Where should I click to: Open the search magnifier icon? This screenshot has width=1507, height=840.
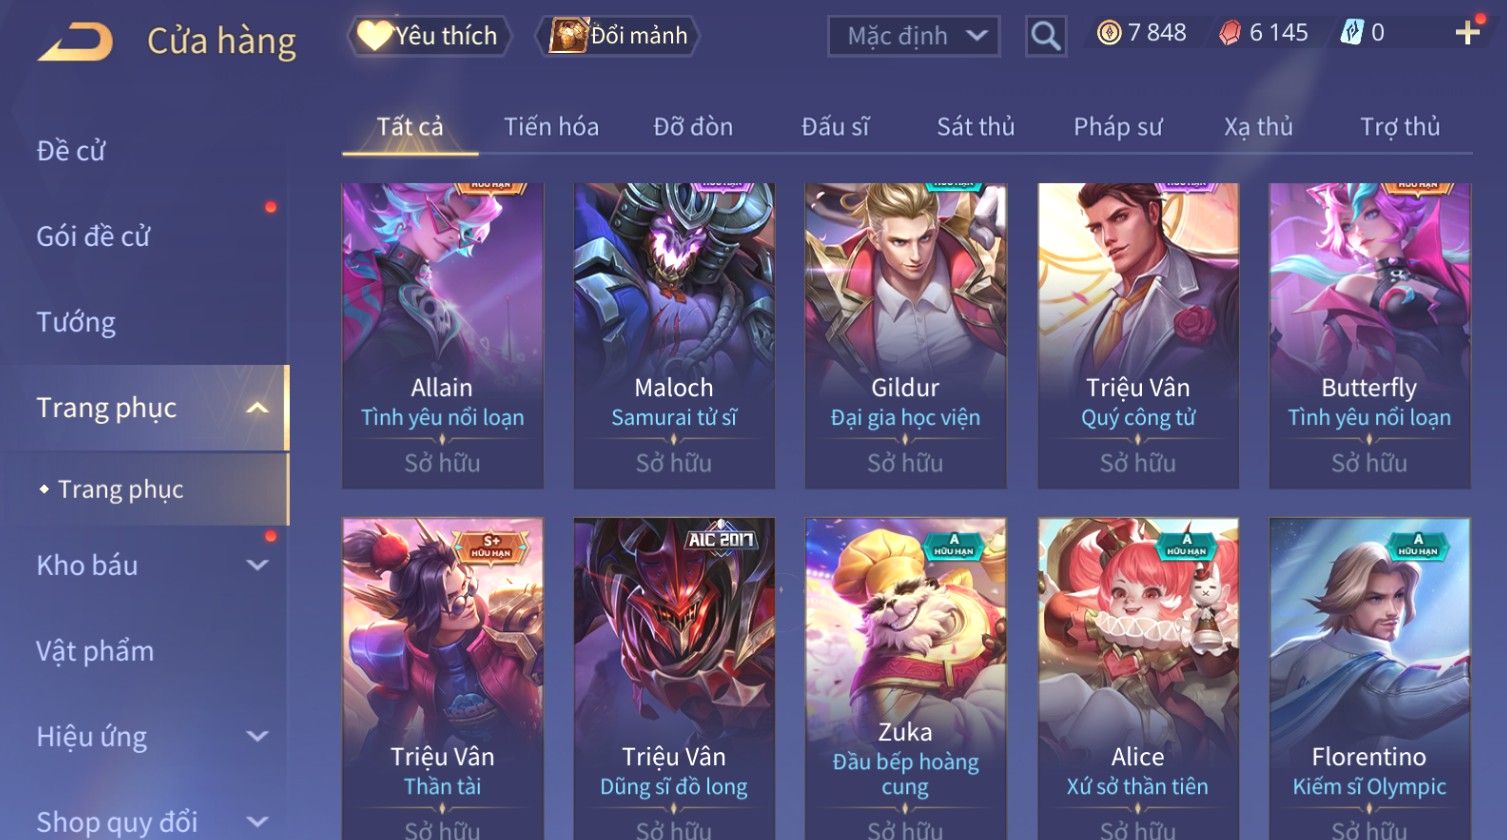1046,37
